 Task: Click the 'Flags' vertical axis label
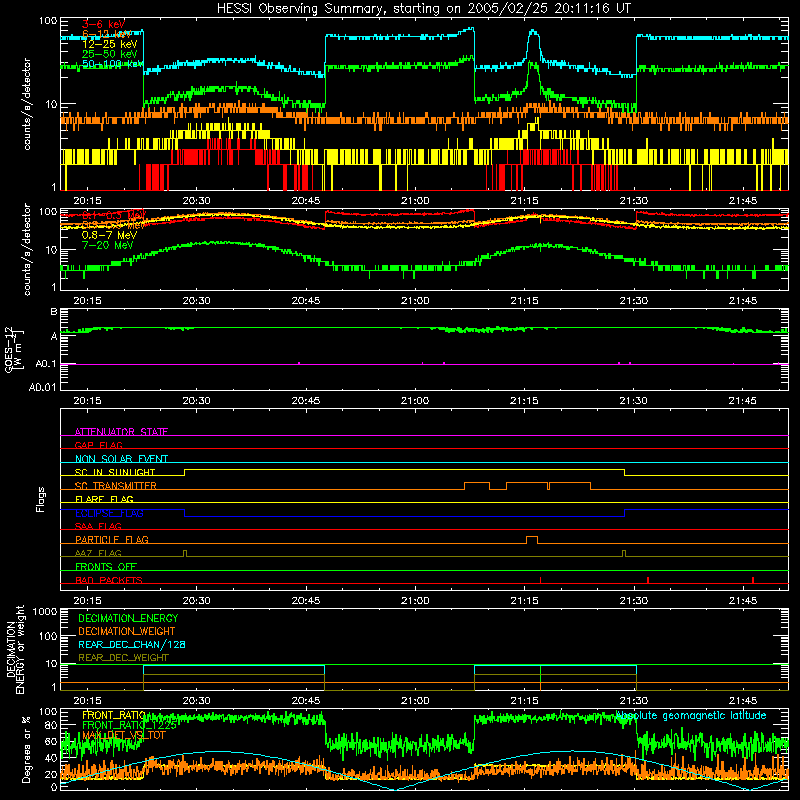41,499
